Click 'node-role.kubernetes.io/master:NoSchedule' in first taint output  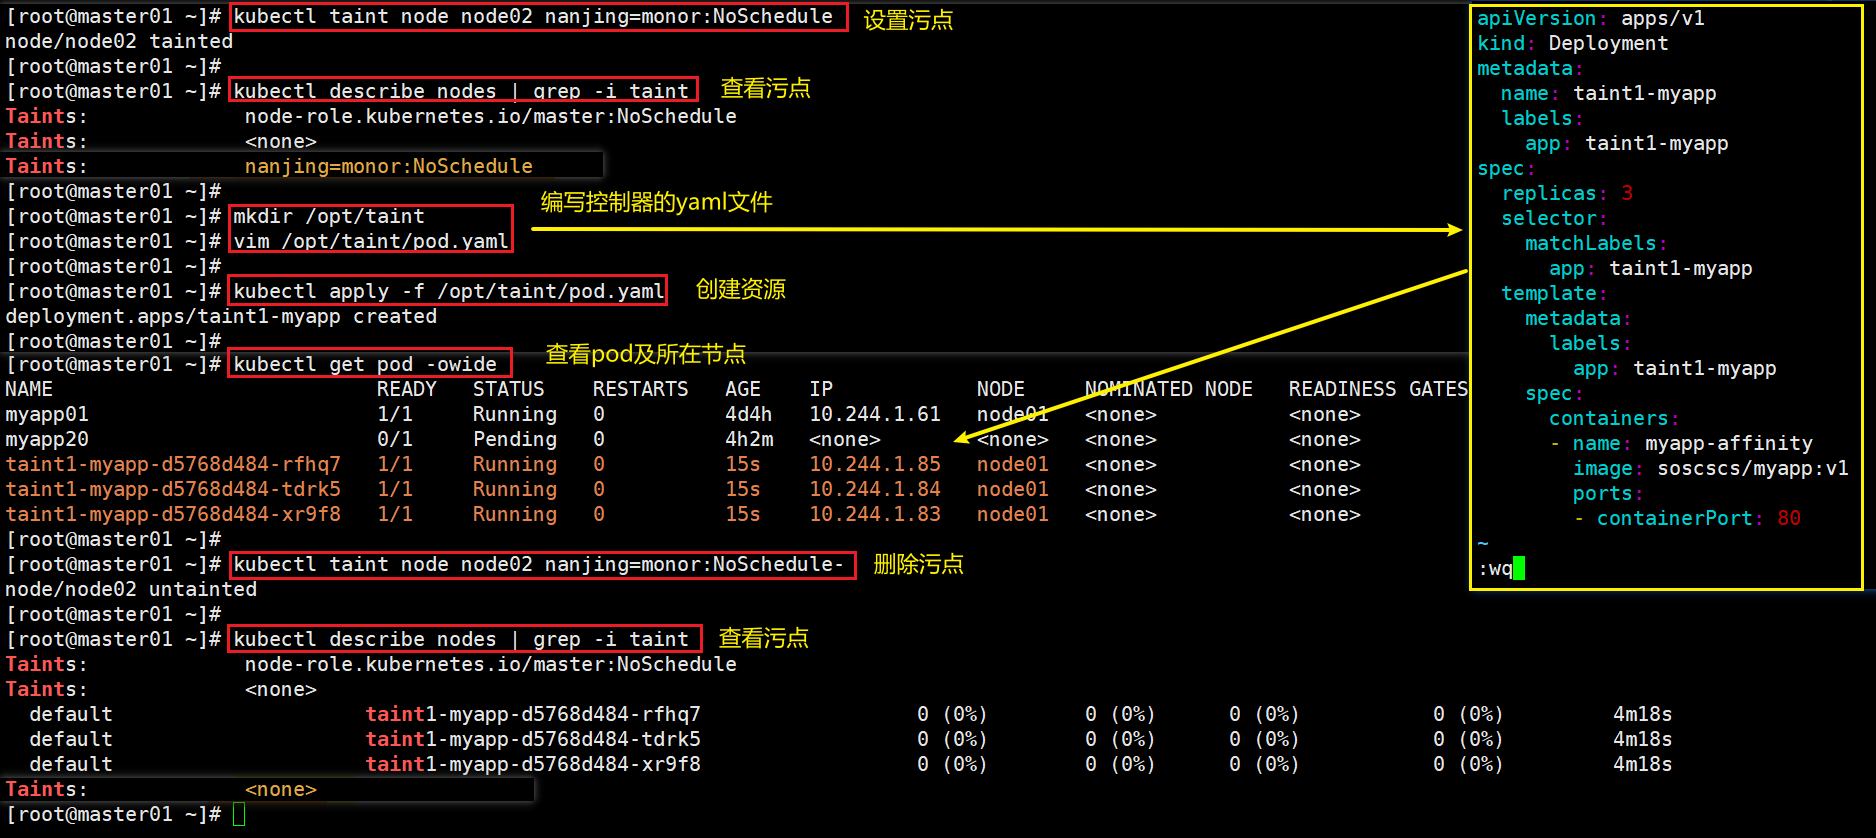click(x=491, y=116)
